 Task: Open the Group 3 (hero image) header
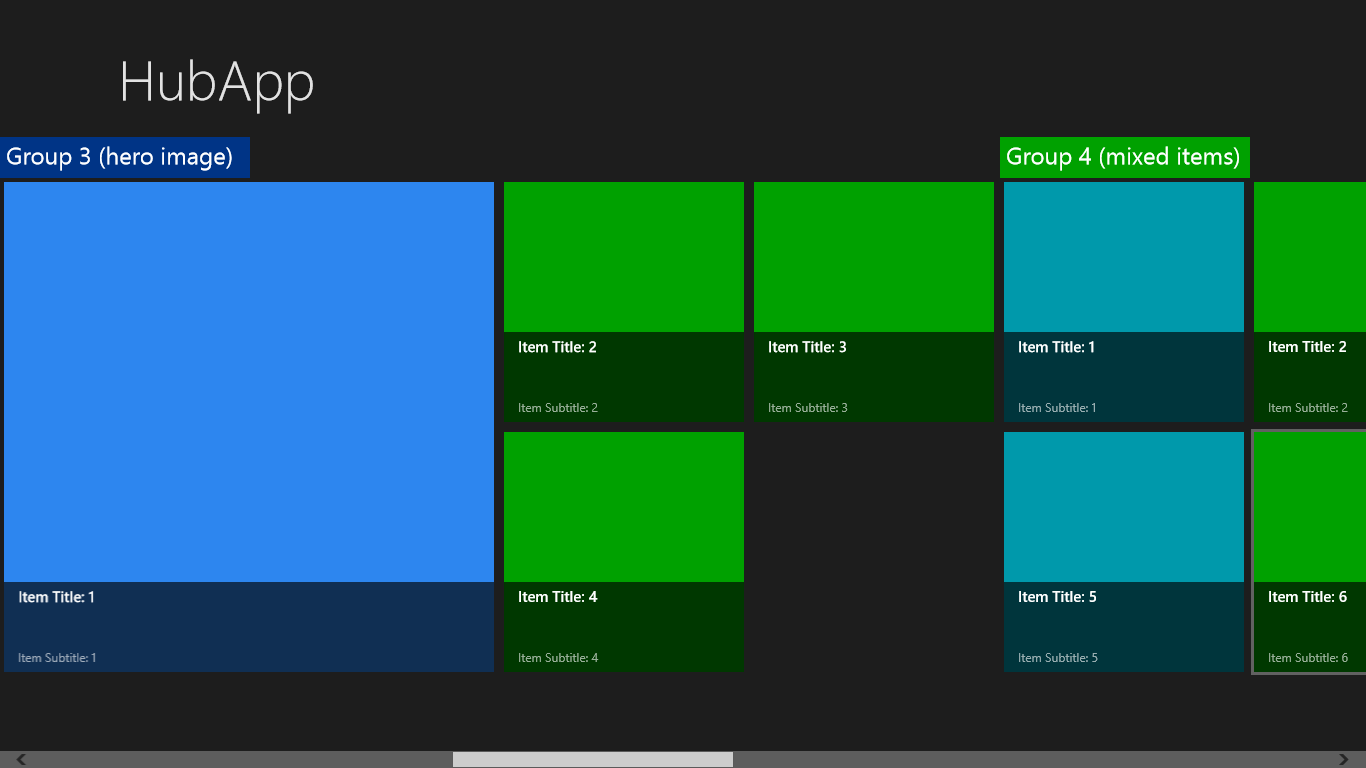coord(125,157)
